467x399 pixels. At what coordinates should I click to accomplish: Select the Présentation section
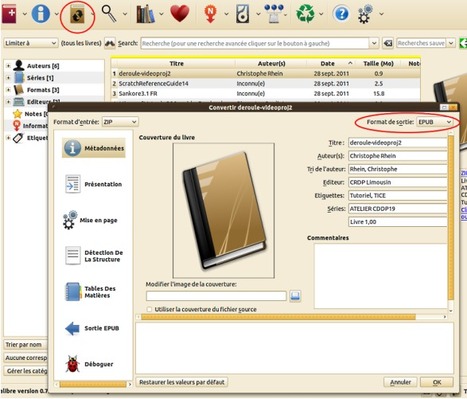(x=94, y=184)
